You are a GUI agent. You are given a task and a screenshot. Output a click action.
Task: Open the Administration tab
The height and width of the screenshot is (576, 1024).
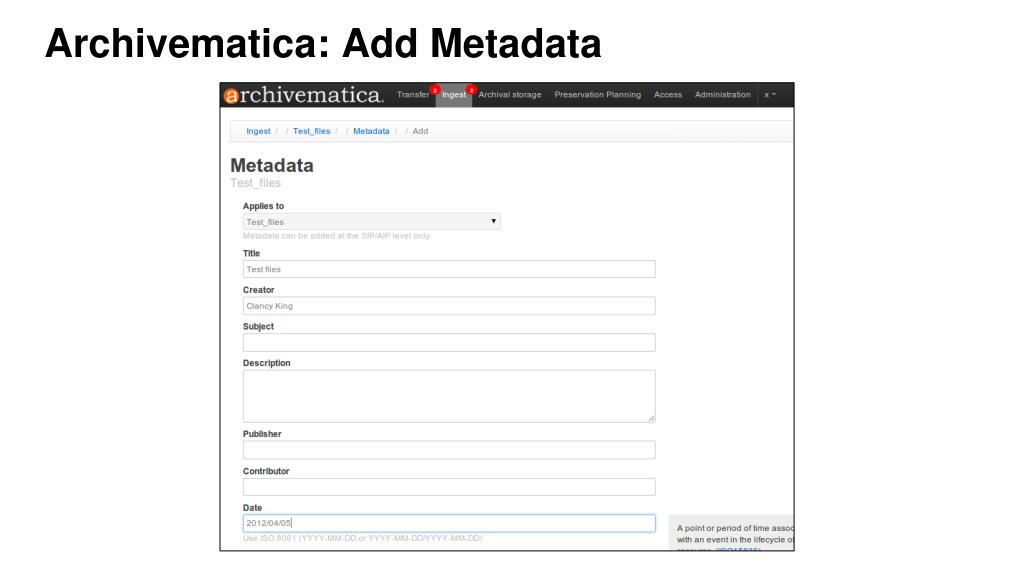point(722,95)
